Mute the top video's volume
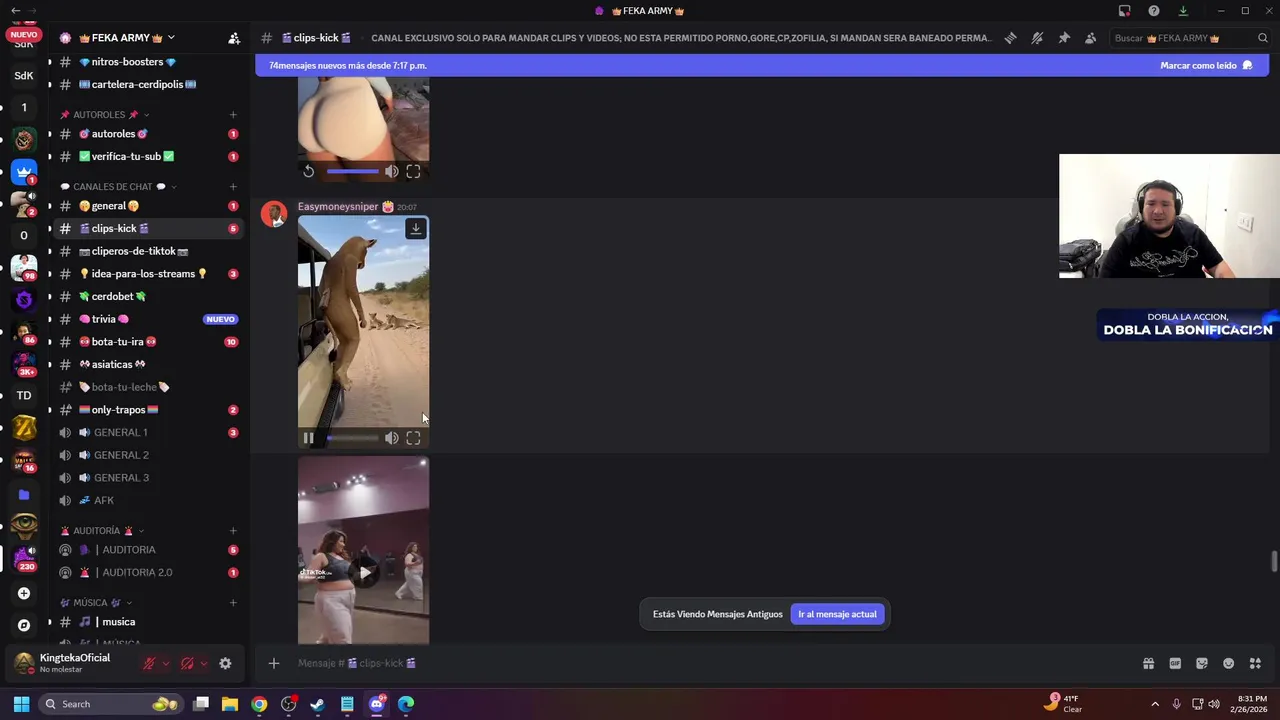 pos(391,171)
